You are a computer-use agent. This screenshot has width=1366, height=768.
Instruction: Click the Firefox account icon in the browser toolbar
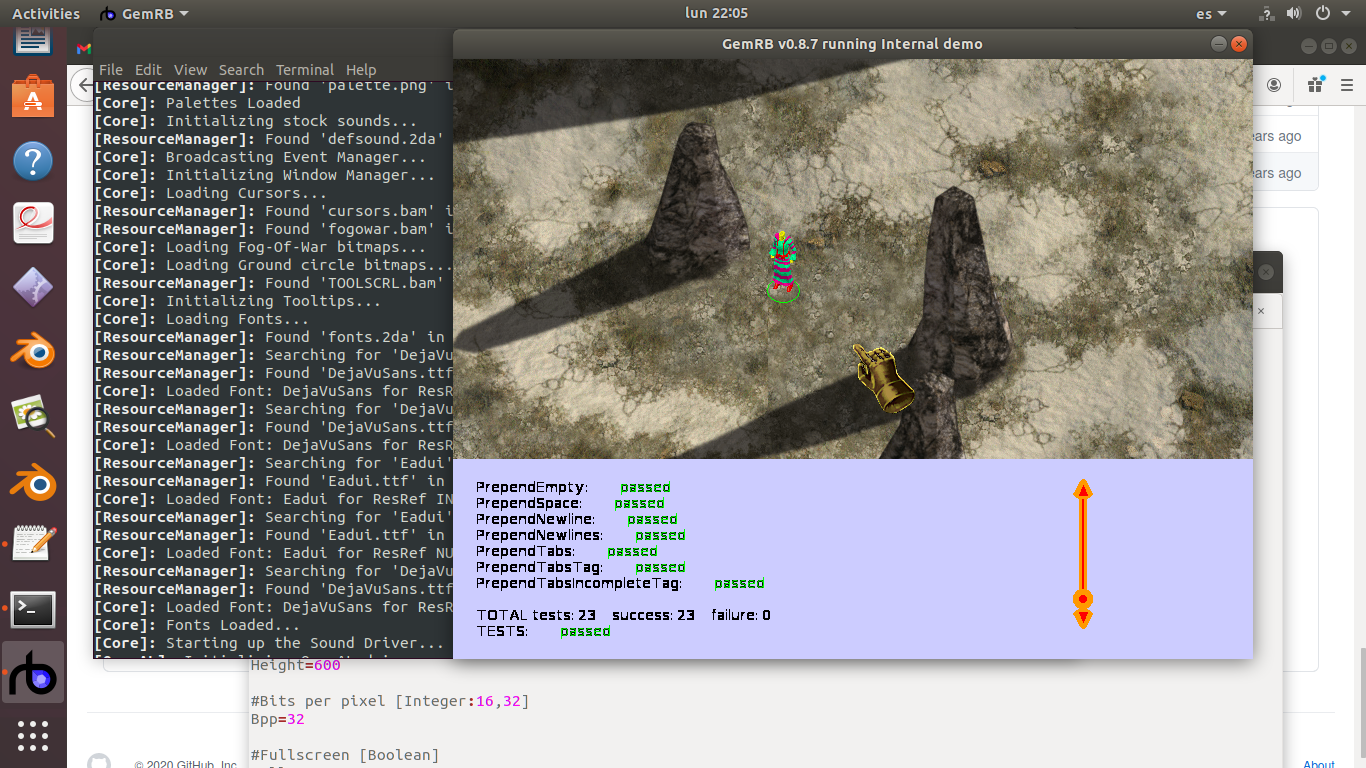coord(1274,85)
